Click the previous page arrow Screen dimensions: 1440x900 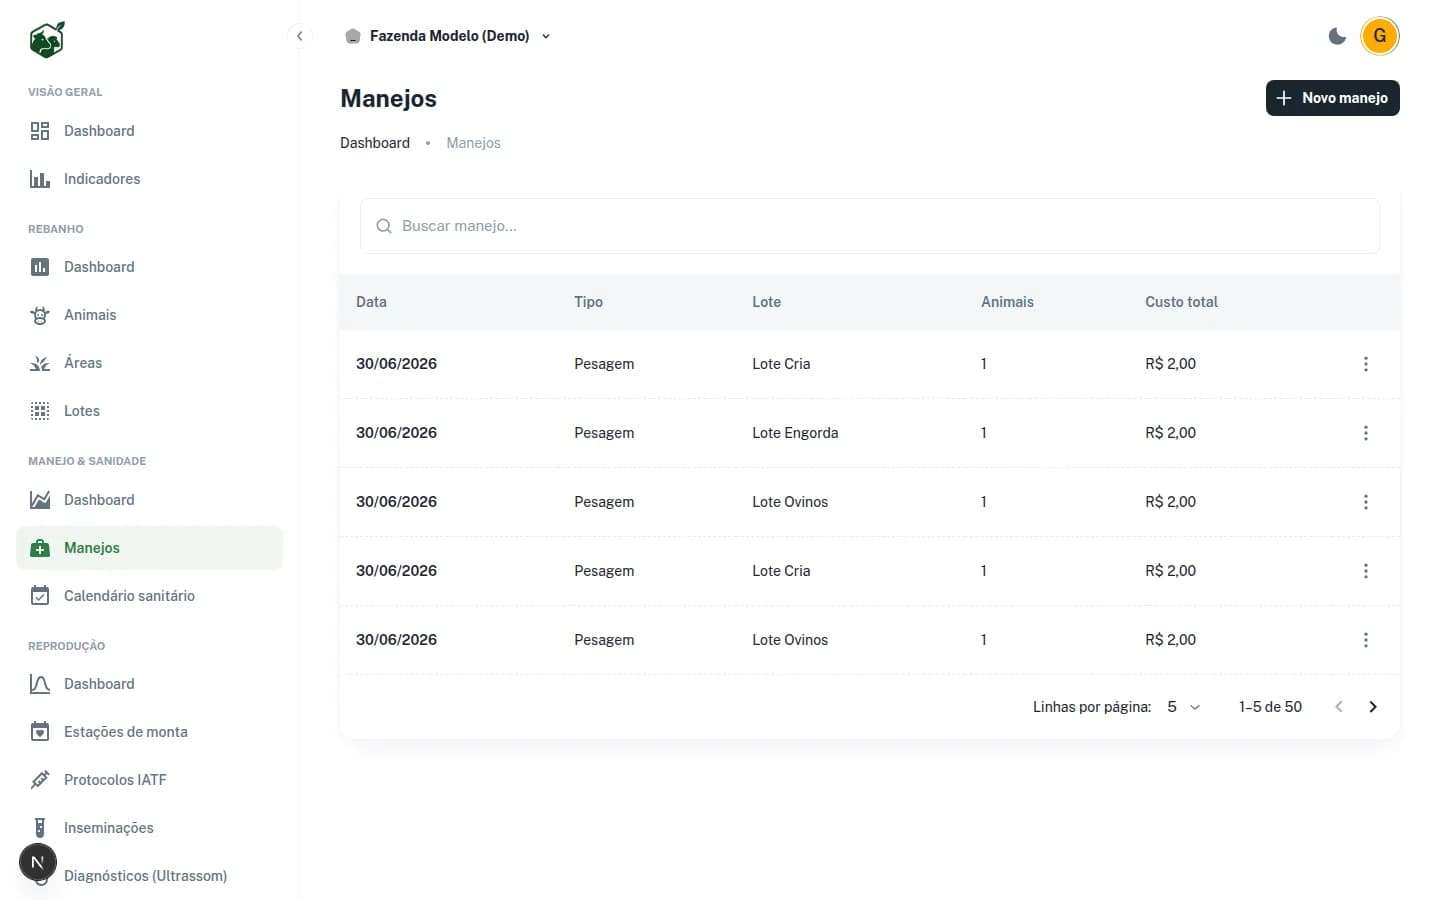pyautogui.click(x=1339, y=707)
